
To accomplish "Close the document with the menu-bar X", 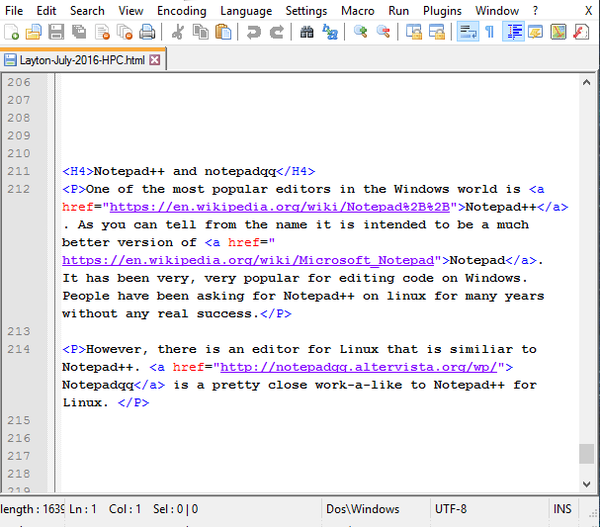I will (x=588, y=11).
